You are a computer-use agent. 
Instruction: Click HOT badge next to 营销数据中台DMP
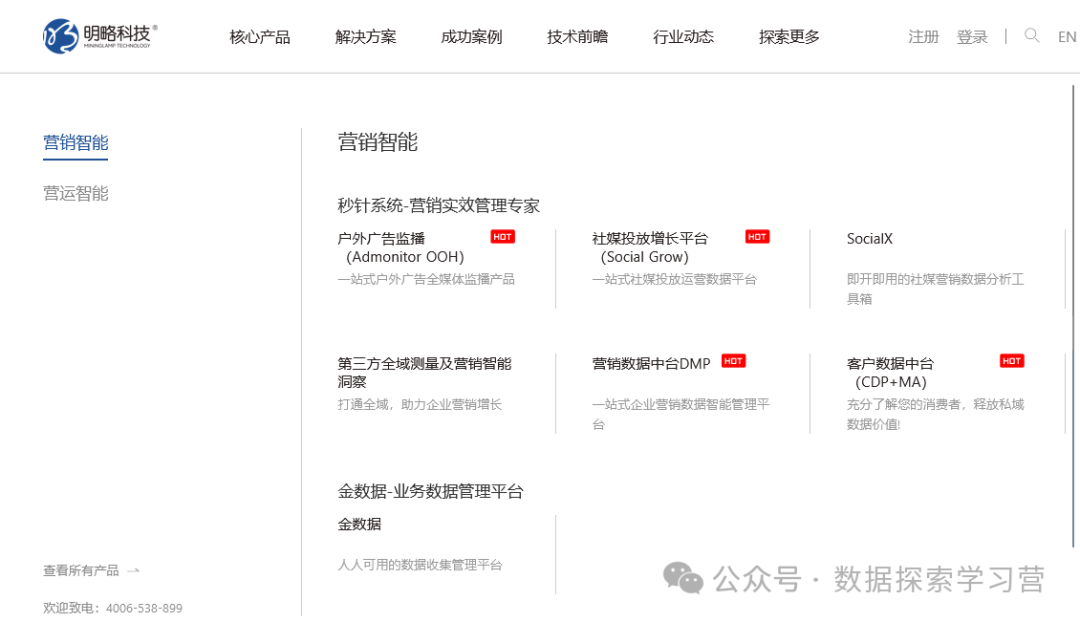(733, 361)
